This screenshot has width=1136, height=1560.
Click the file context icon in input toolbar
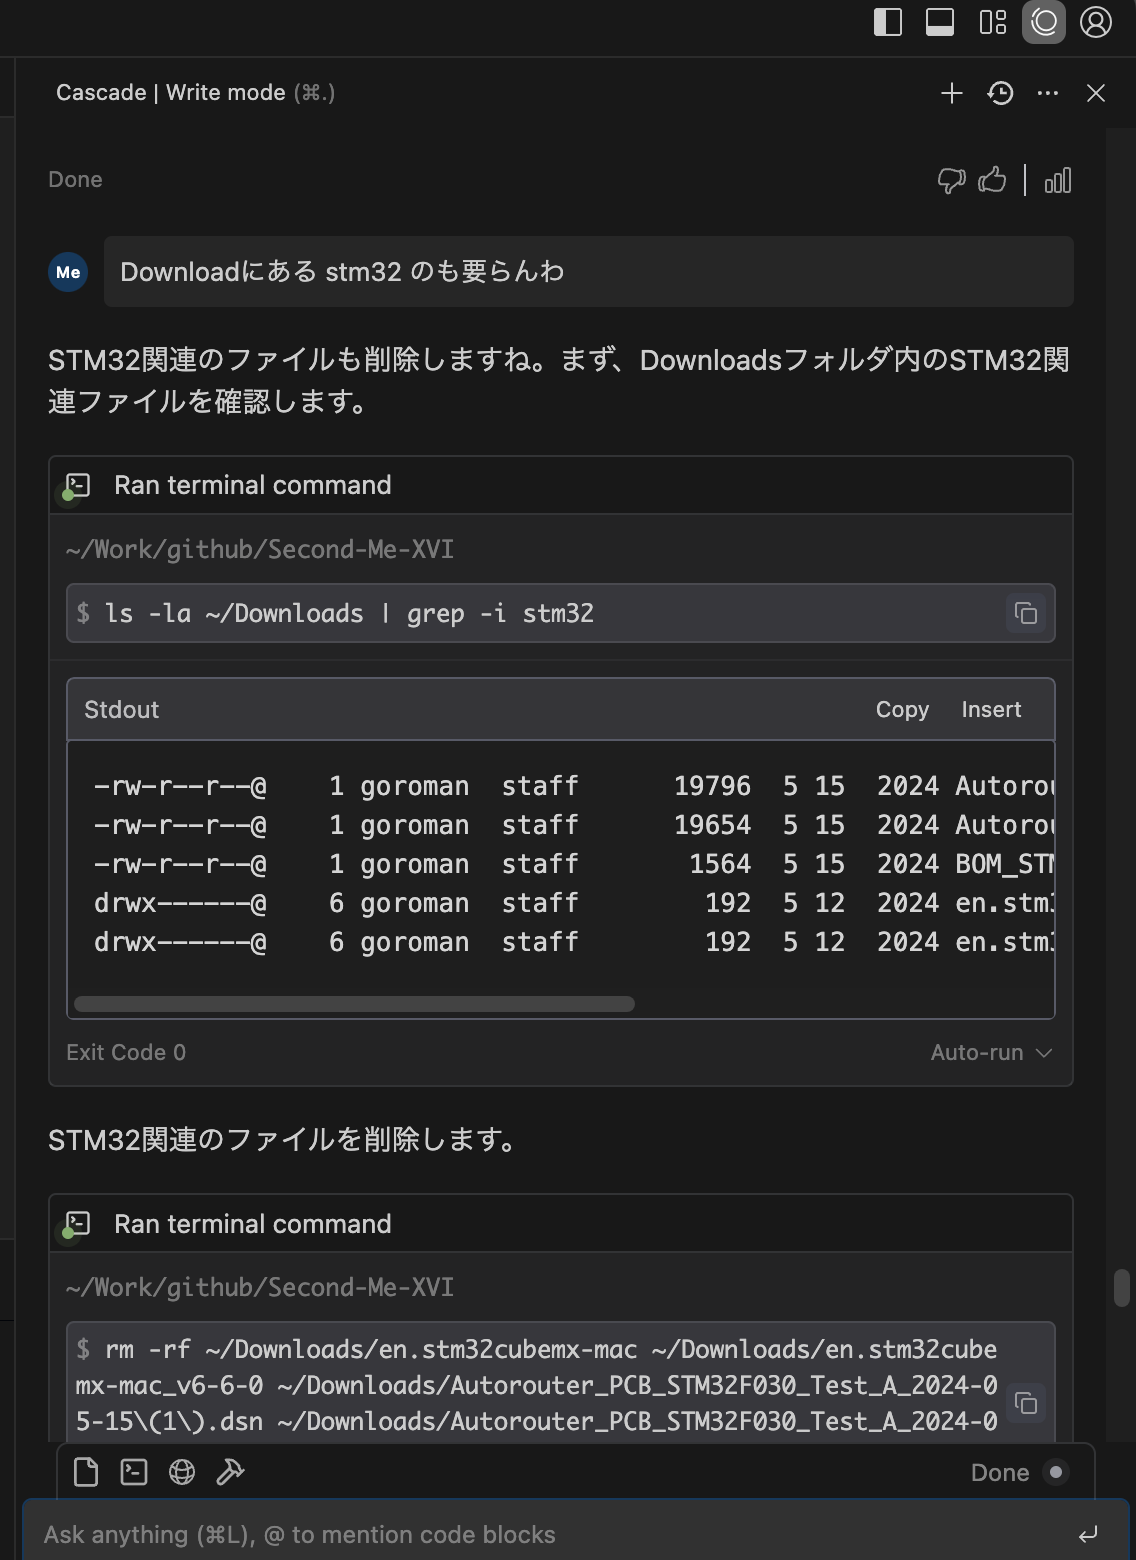[x=86, y=1472]
